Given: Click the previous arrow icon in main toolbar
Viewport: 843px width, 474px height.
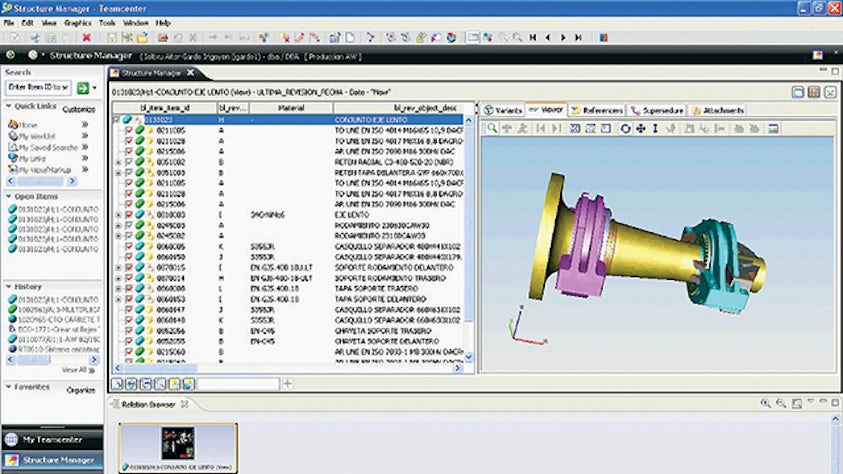Looking at the screenshot, I should point(548,38).
